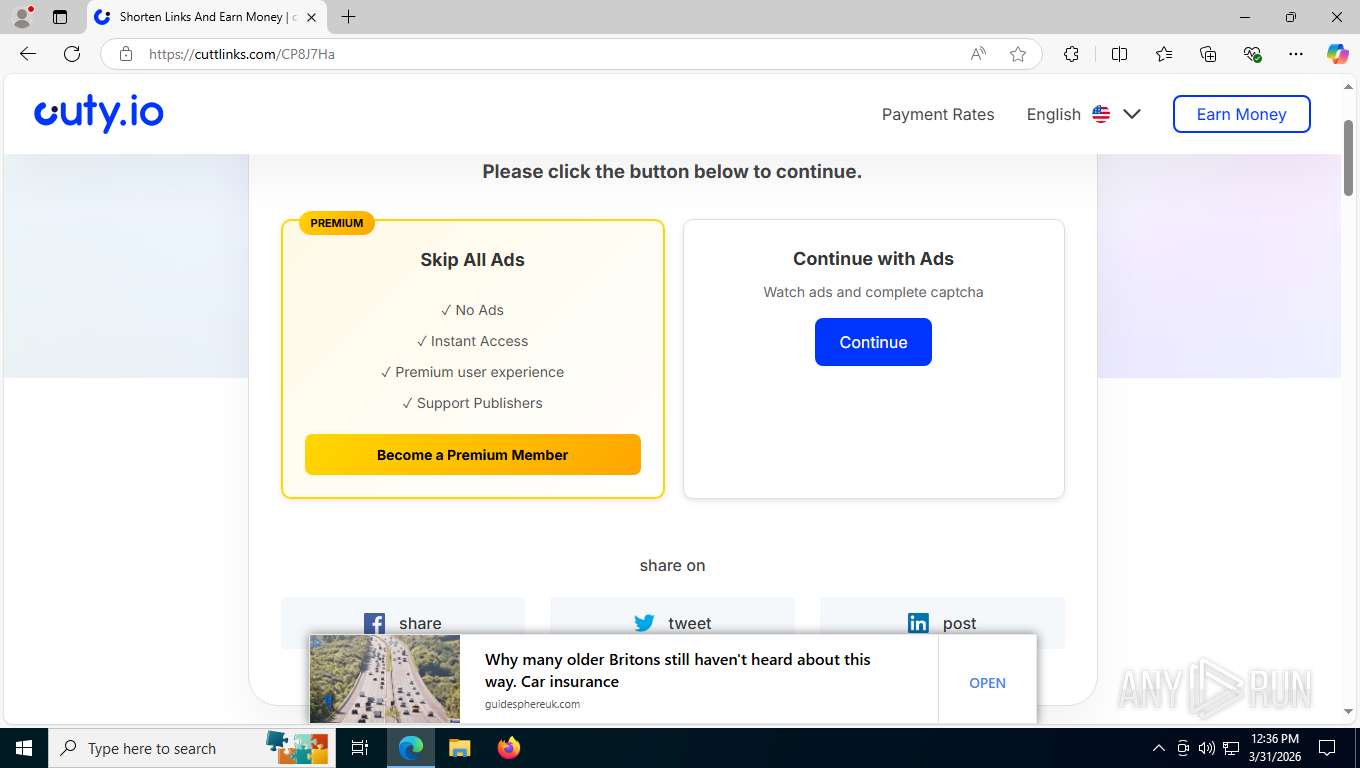This screenshot has height=768, width=1360.
Task: View site info via padlock icon
Action: click(126, 54)
